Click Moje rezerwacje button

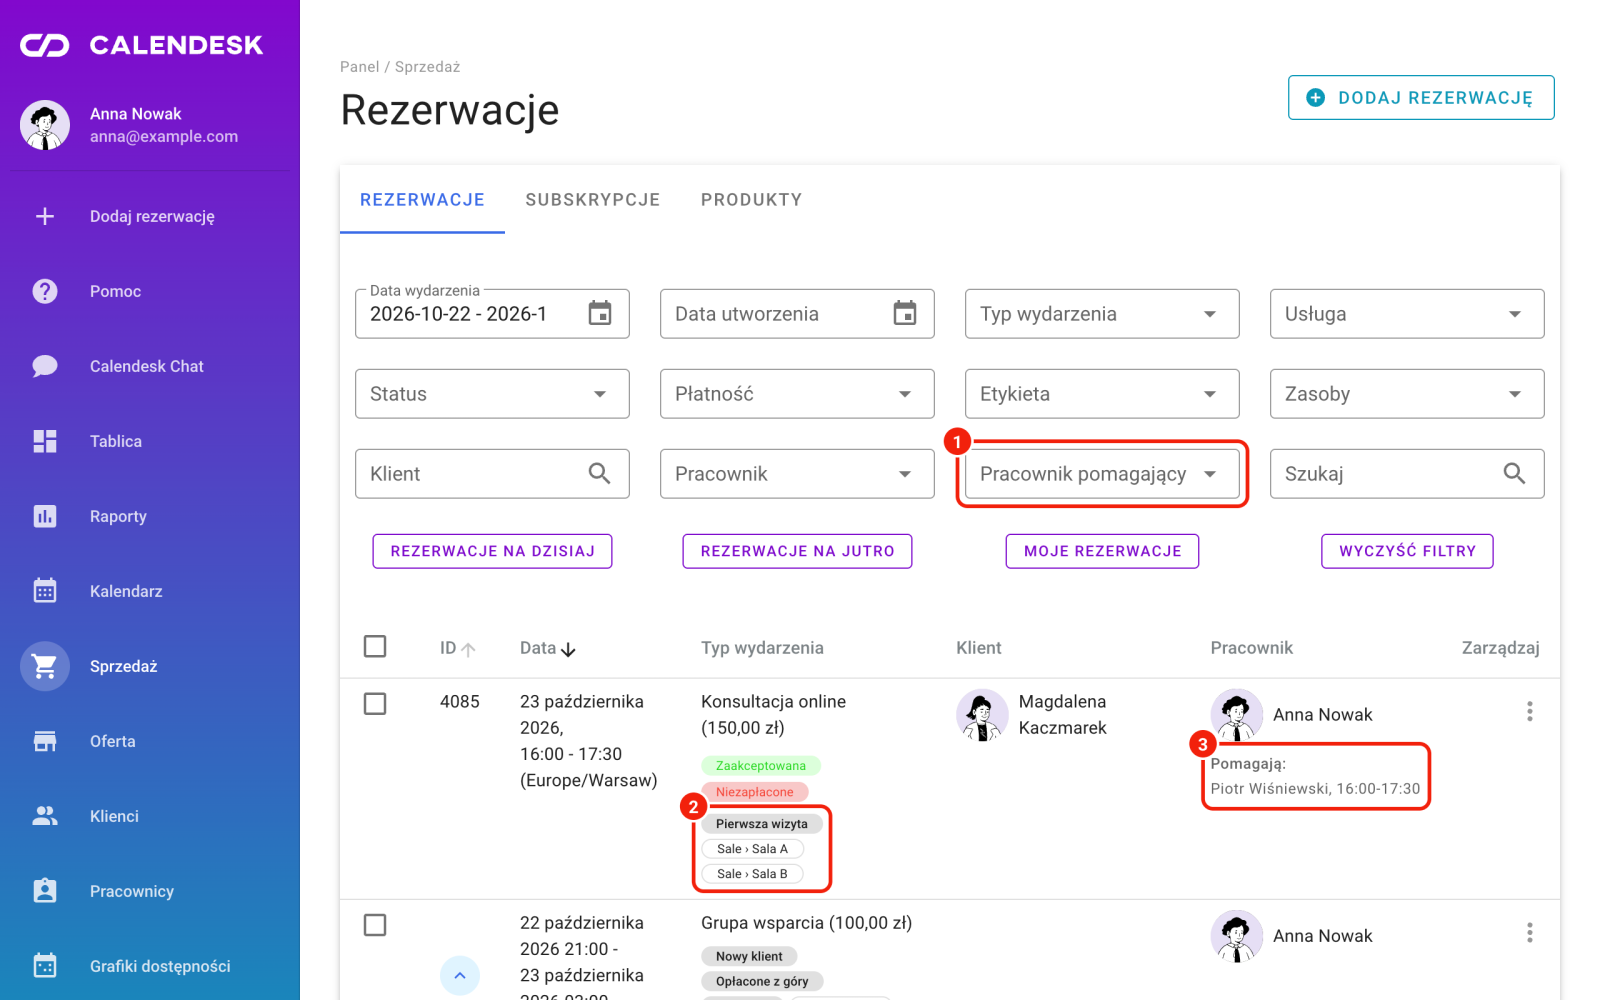pos(1102,551)
